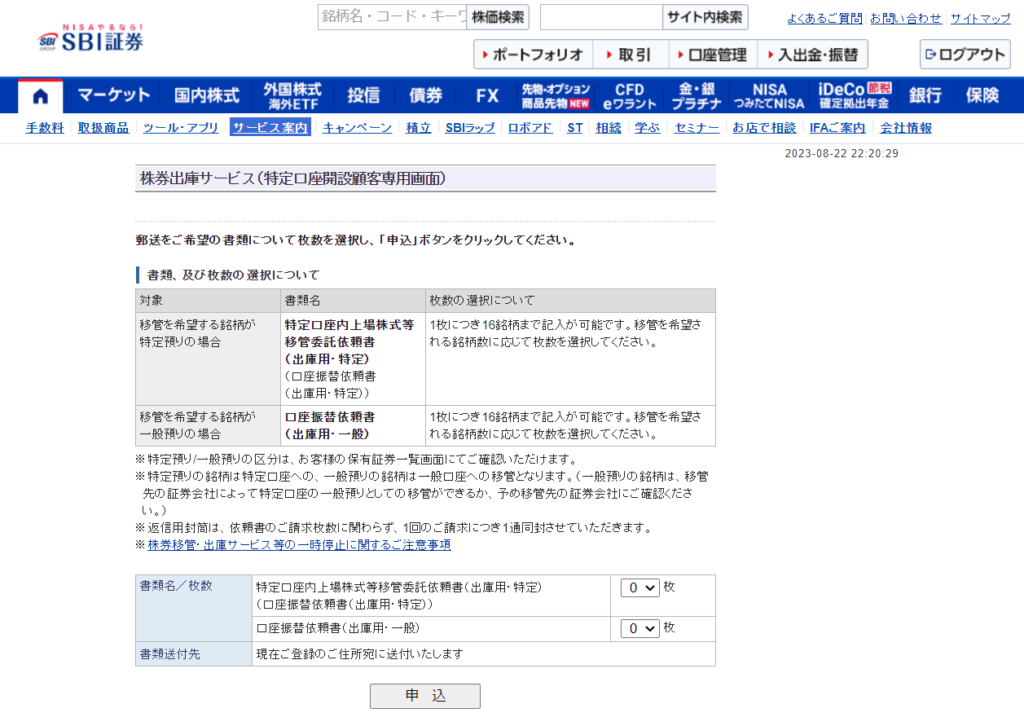Open the 口座振替依頼書（出庫用・一般） 枚数 dropdown
The width and height of the screenshot is (1024, 726).
(638, 628)
